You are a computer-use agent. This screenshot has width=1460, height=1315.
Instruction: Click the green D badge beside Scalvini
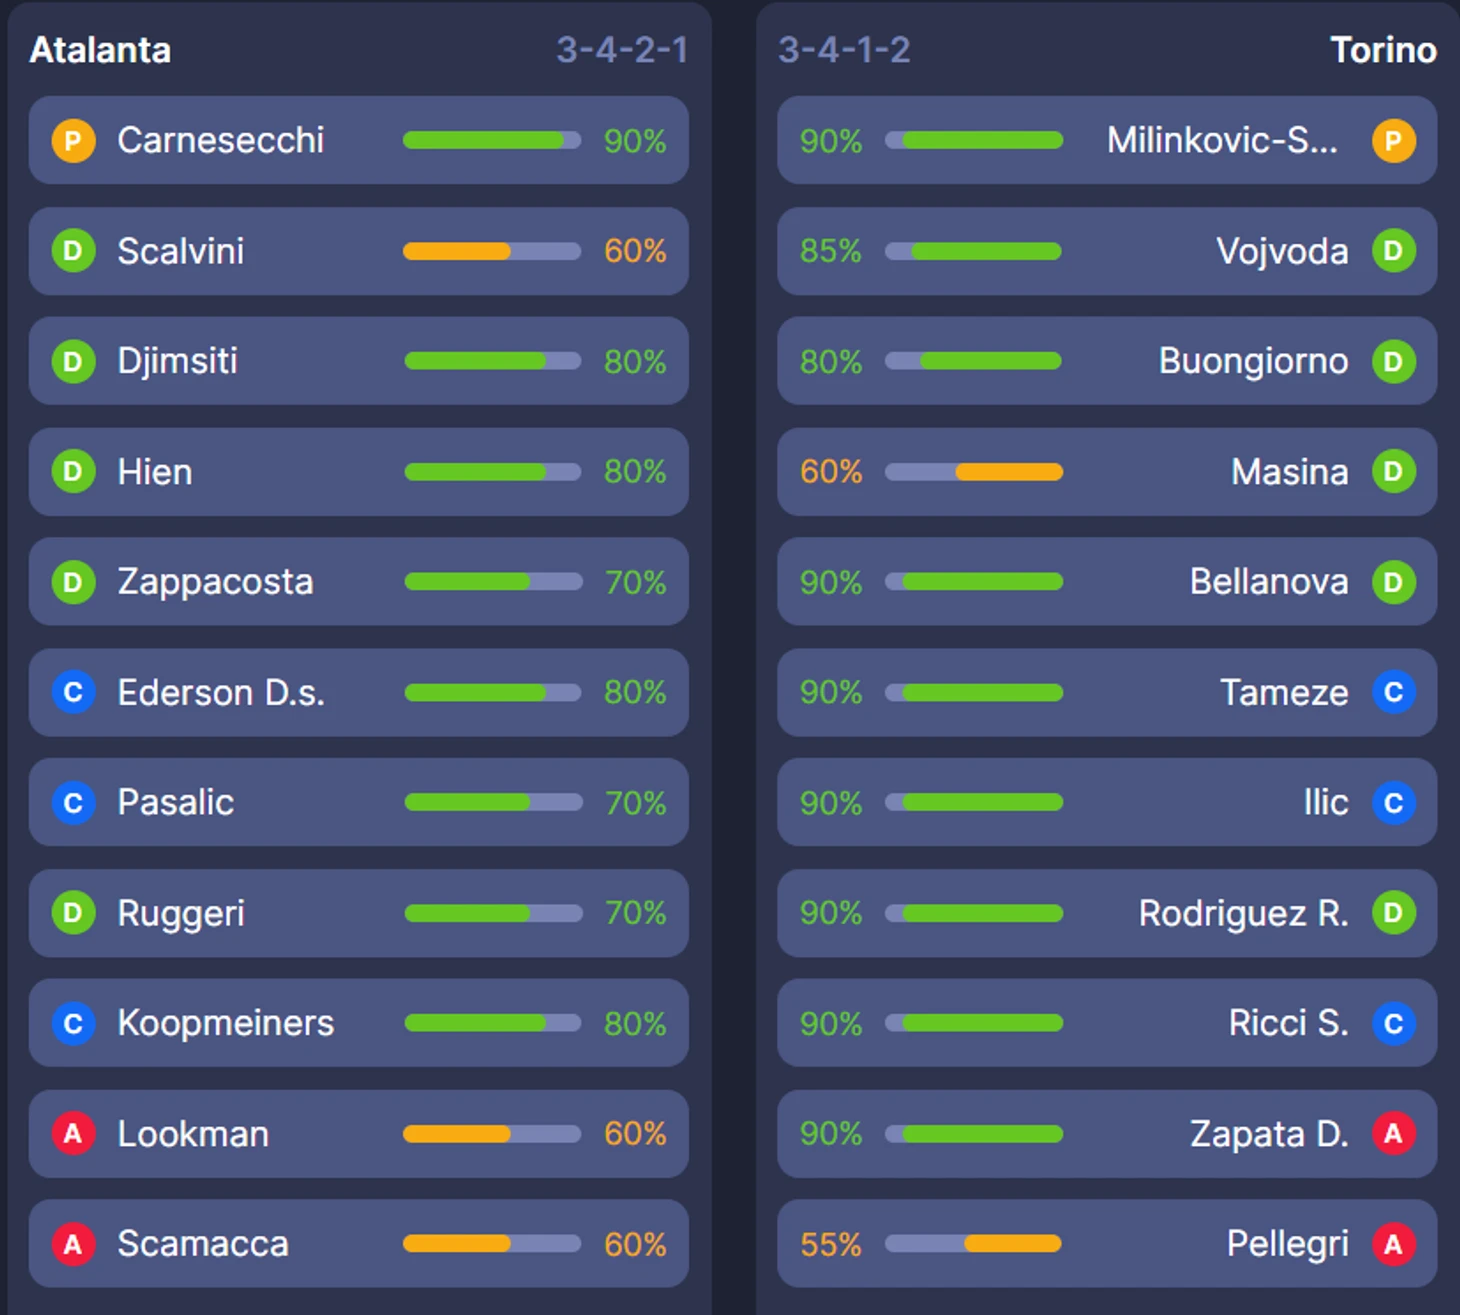click(73, 250)
